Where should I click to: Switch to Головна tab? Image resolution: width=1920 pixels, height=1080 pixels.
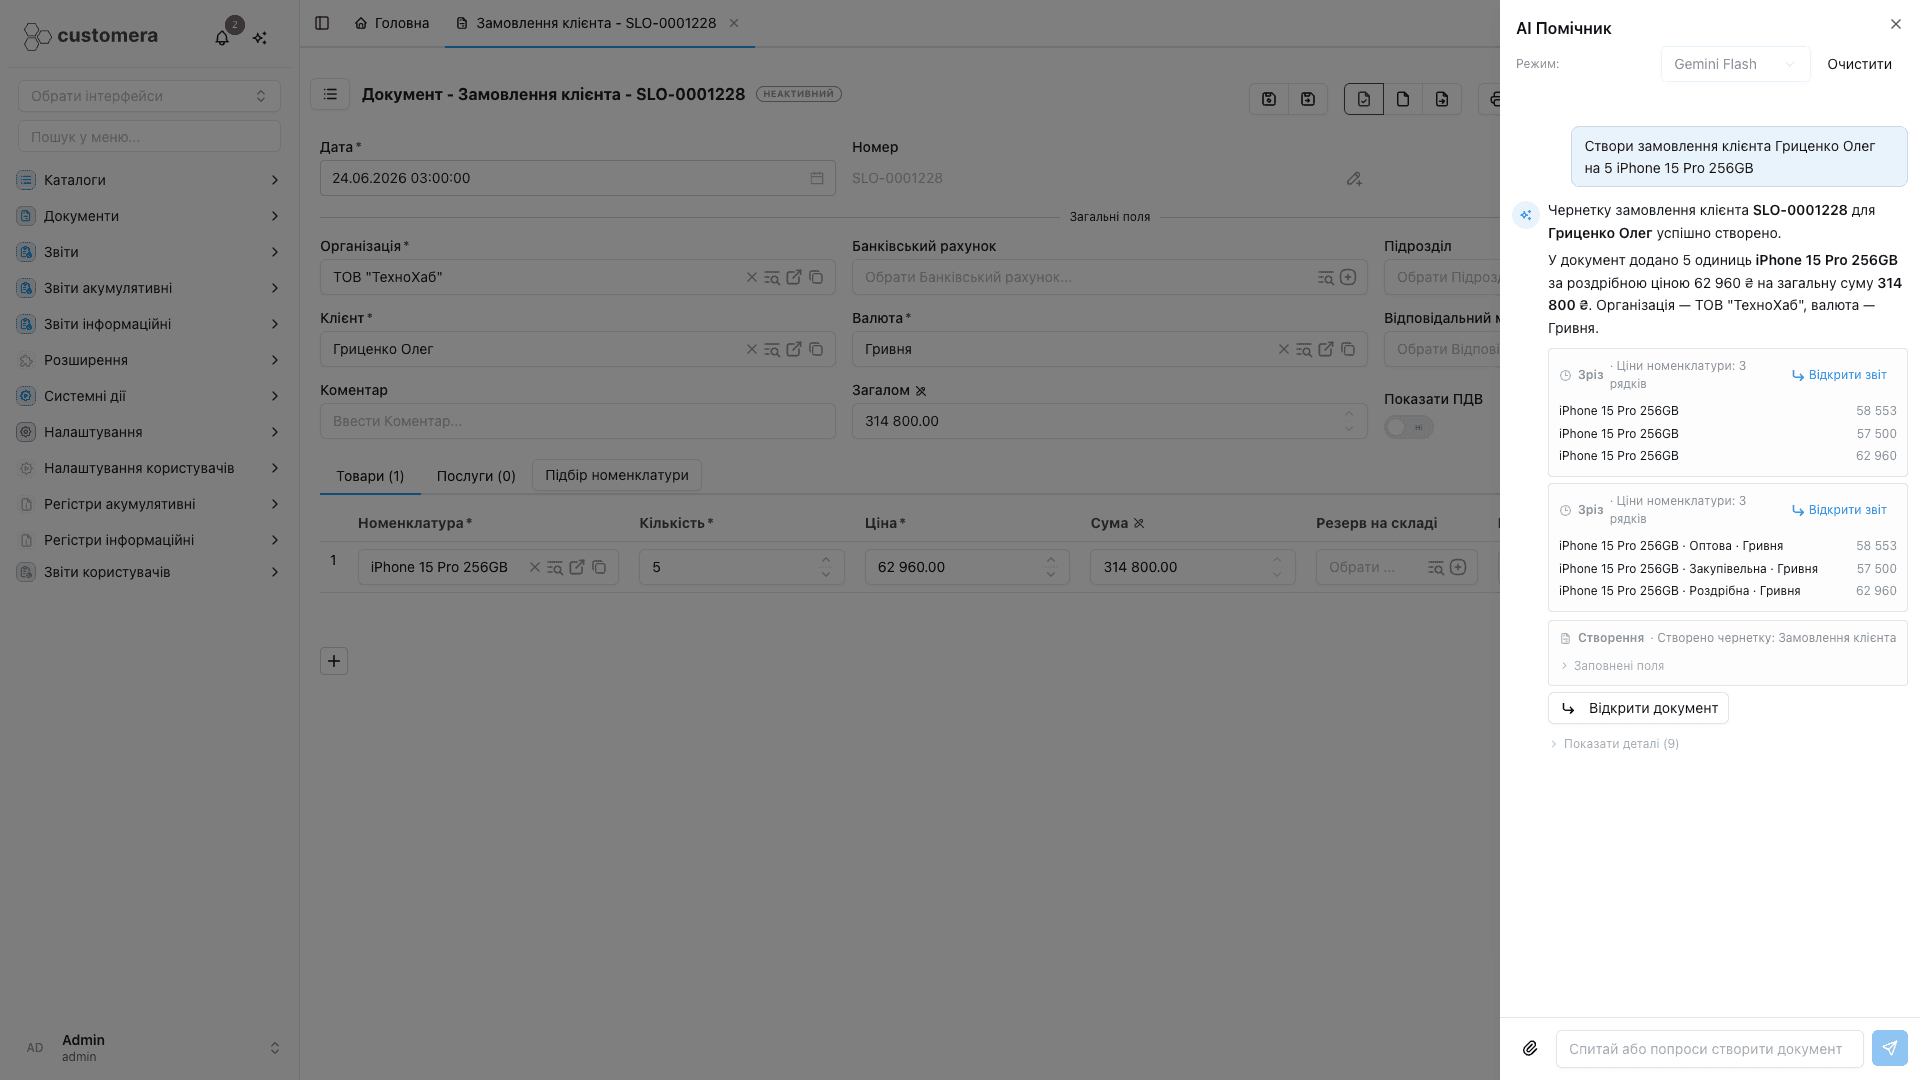tap(392, 23)
